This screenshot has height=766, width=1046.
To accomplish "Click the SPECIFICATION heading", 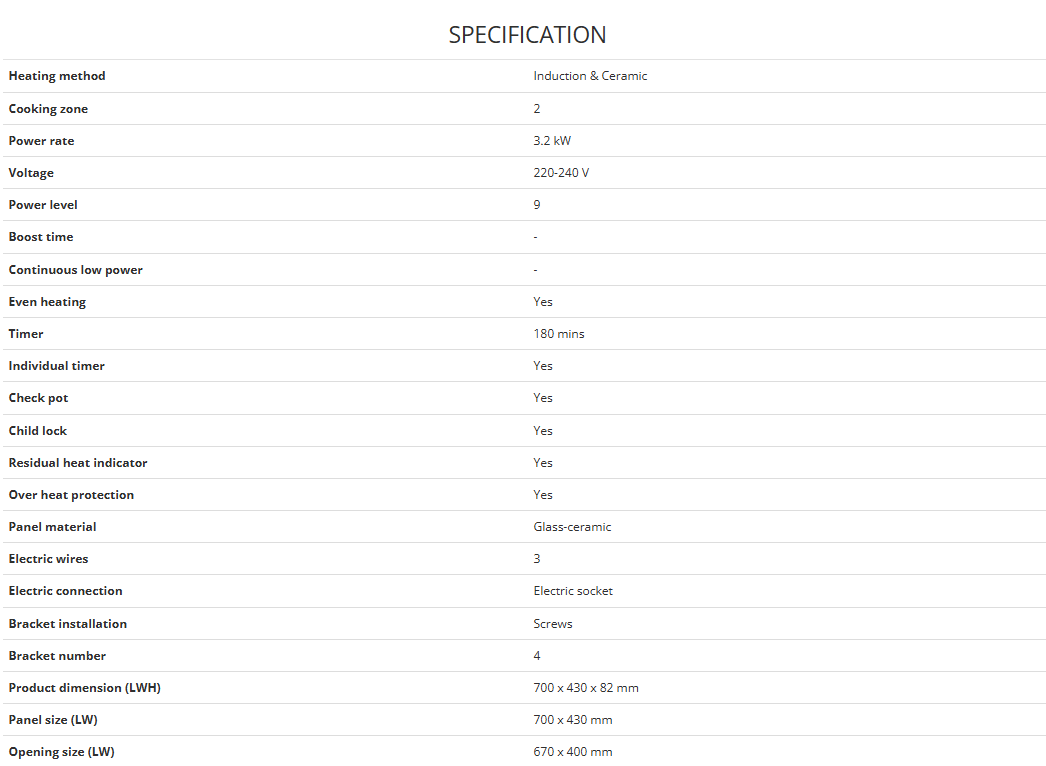I will tap(527, 35).
